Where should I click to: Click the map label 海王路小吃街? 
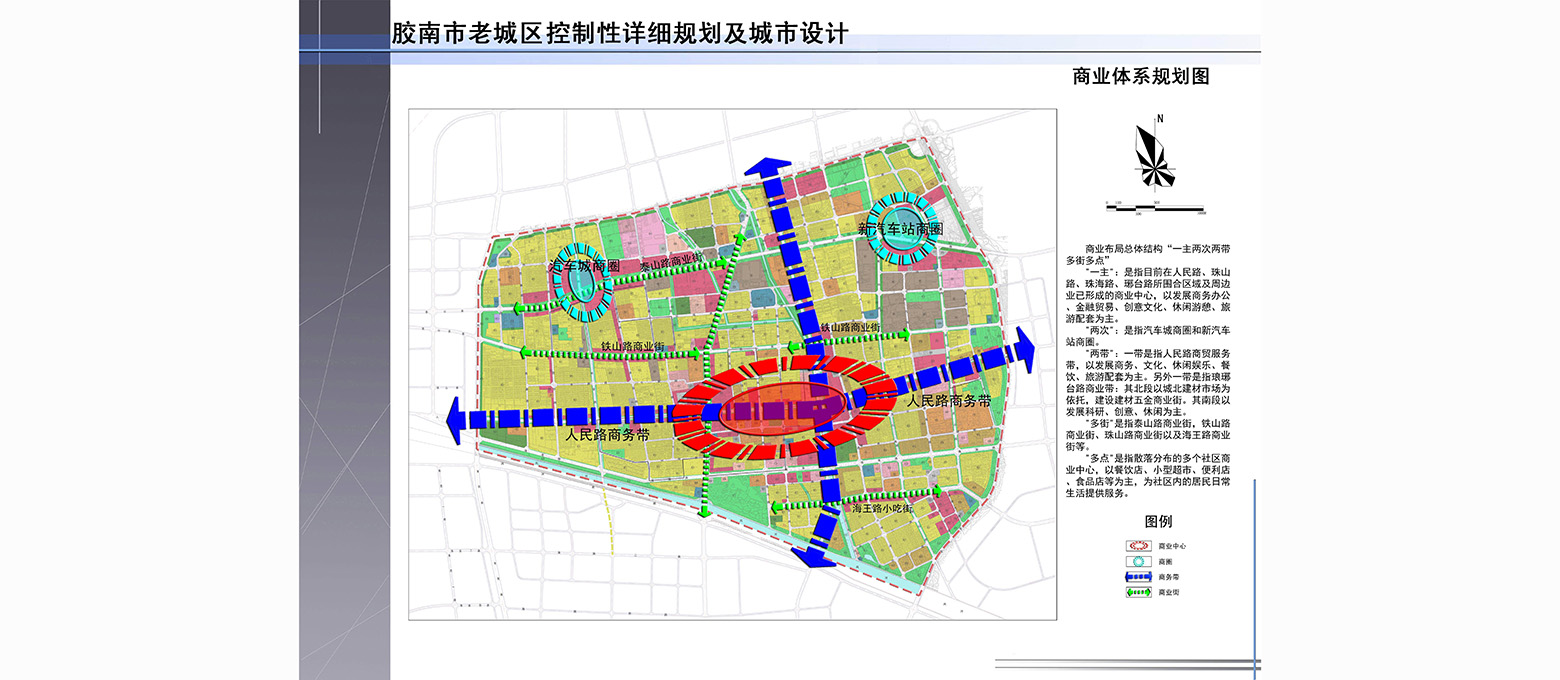pos(884,509)
